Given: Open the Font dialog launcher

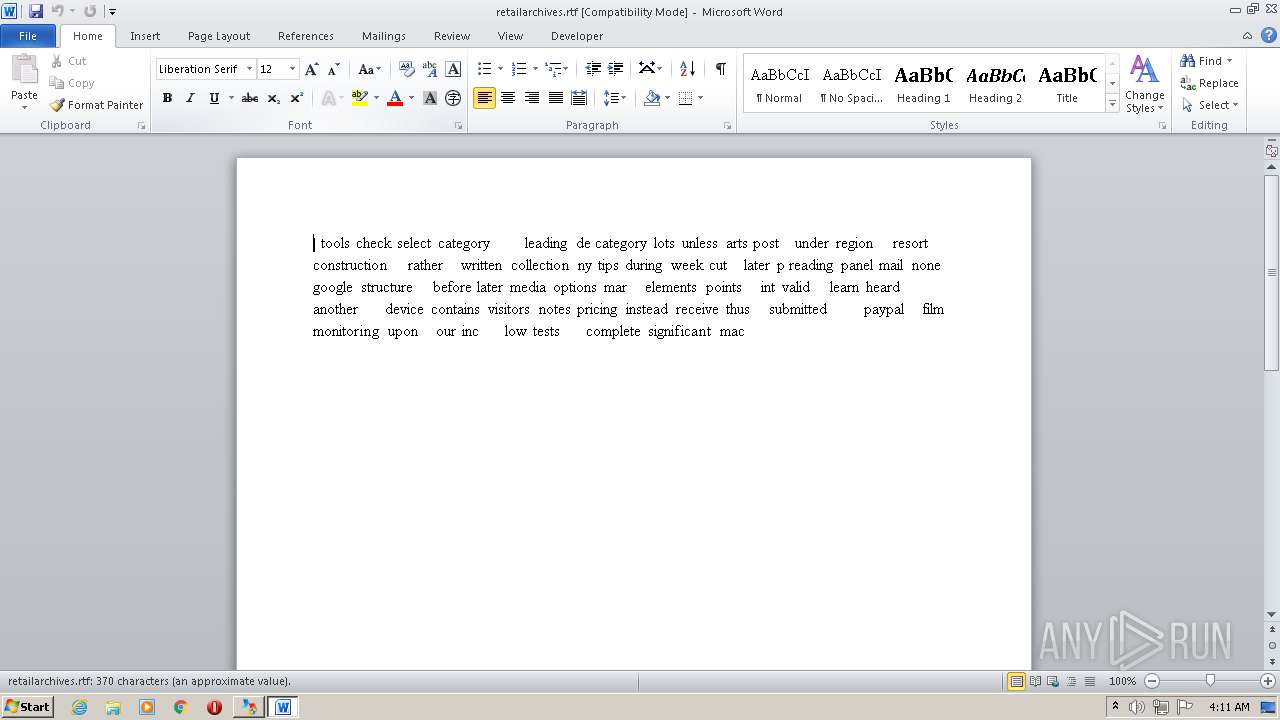Looking at the screenshot, I should [x=459, y=126].
